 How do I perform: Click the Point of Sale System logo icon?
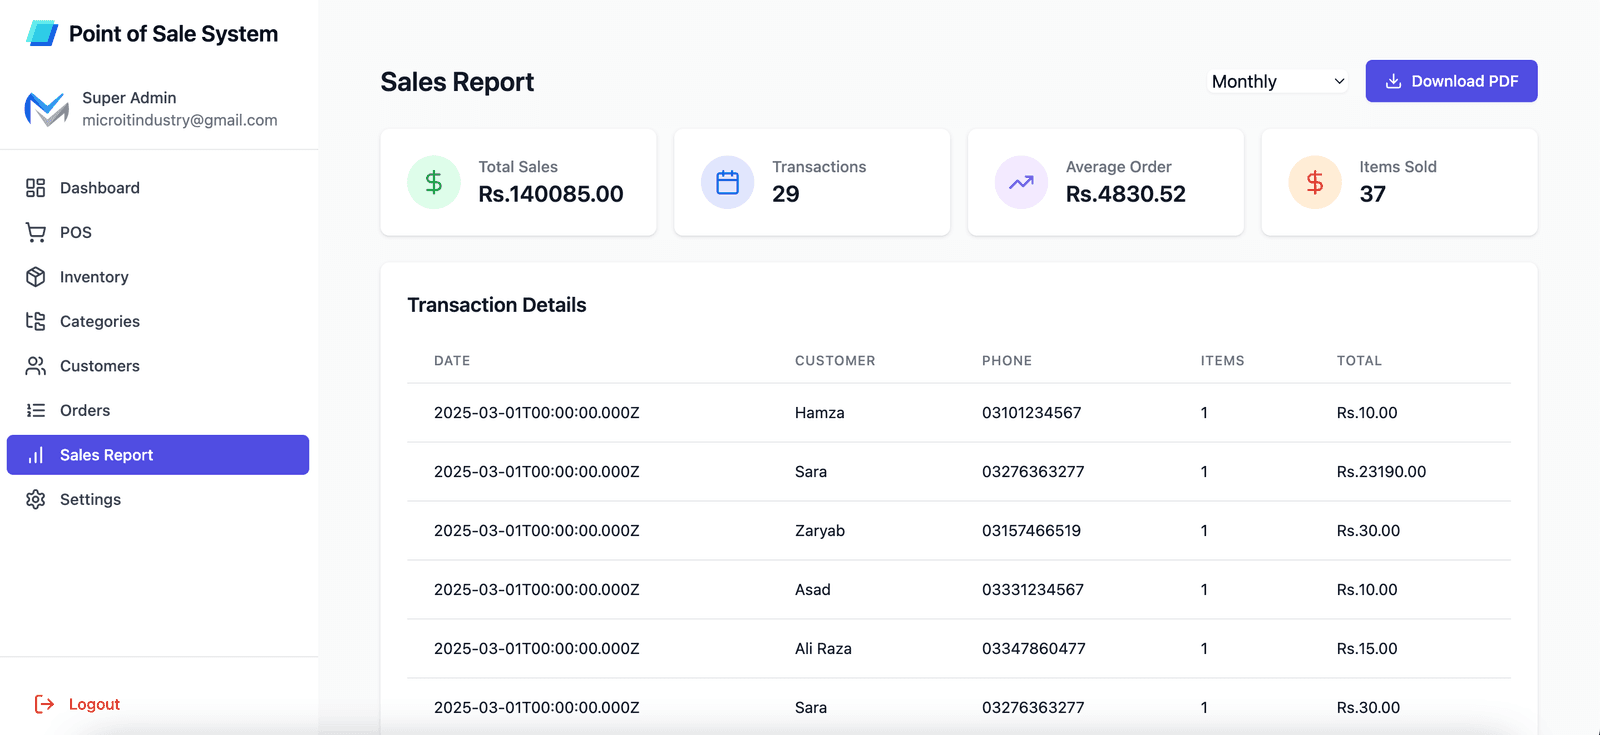pyautogui.click(x=42, y=33)
